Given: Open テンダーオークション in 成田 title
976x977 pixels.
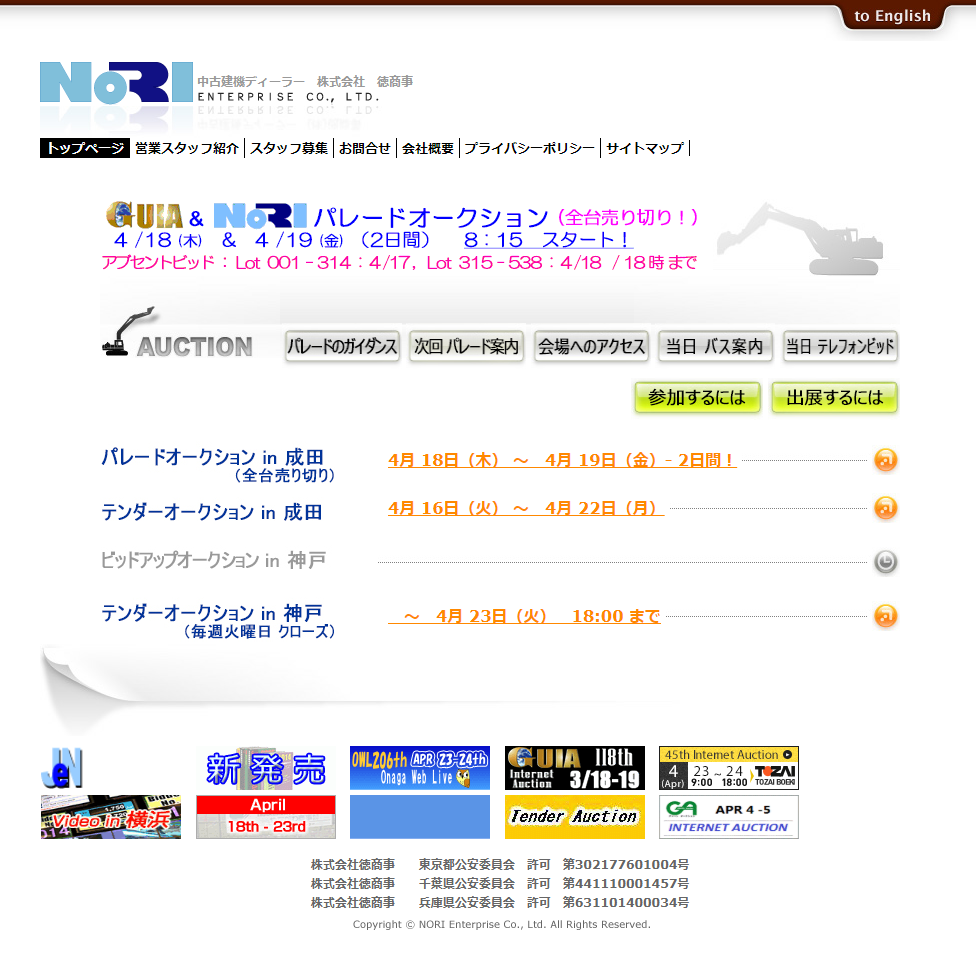Looking at the screenshot, I should [211, 512].
